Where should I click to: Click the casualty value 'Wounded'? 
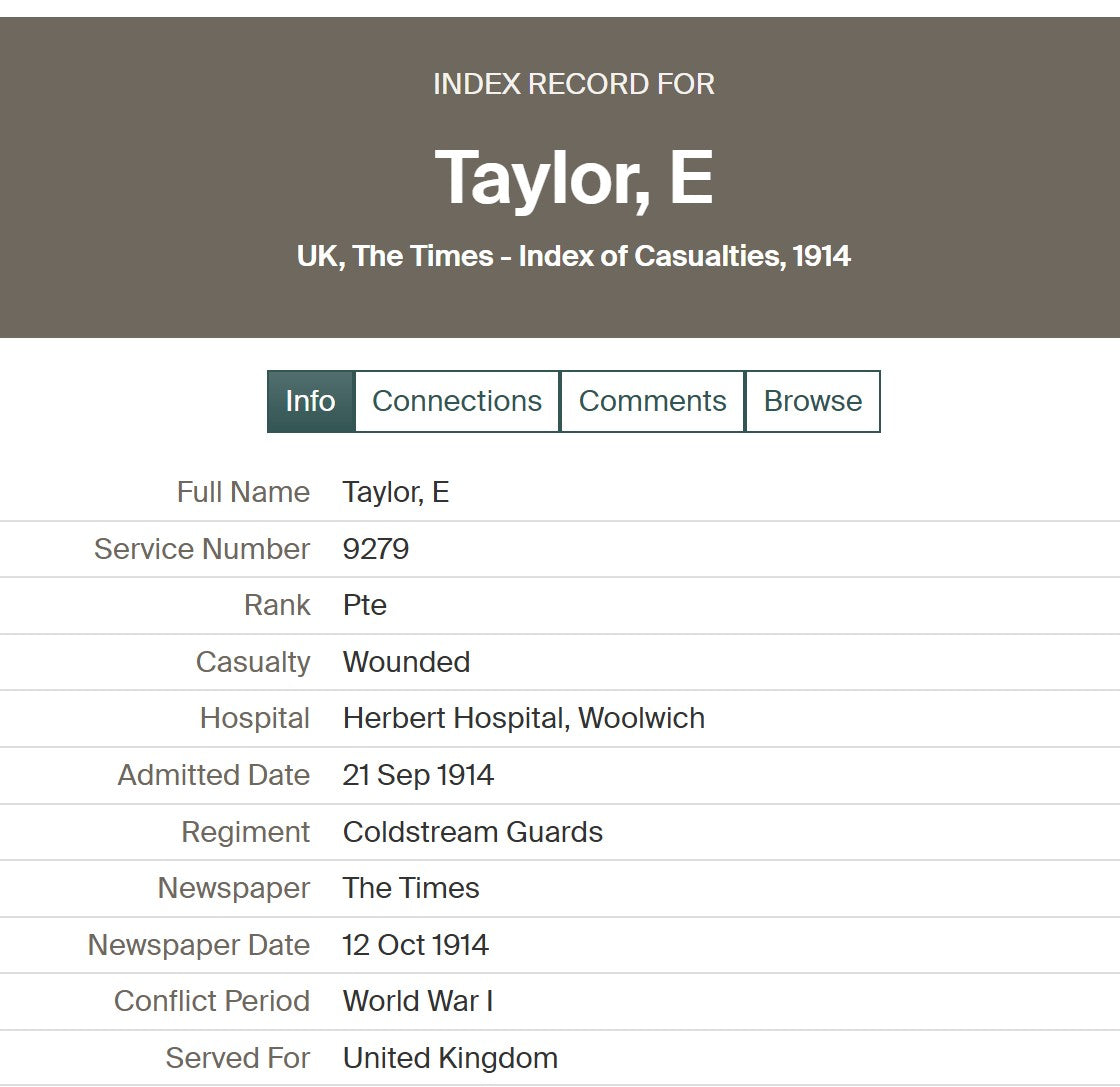pyautogui.click(x=406, y=662)
